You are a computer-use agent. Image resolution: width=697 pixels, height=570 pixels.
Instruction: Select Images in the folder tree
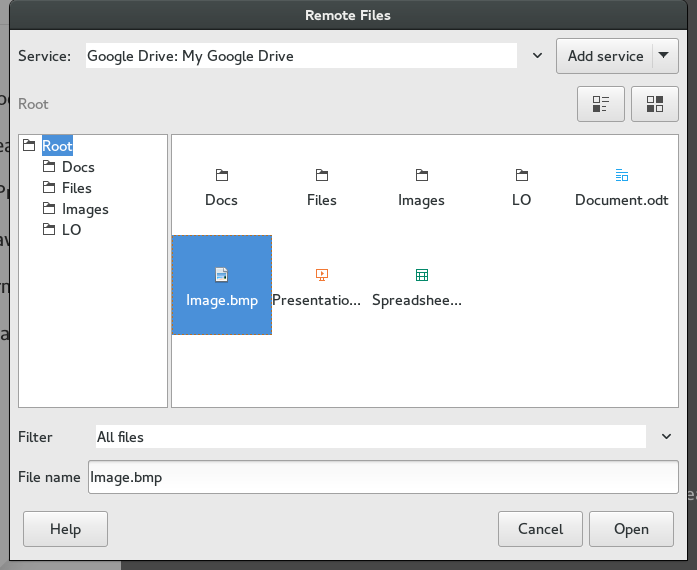pos(85,209)
